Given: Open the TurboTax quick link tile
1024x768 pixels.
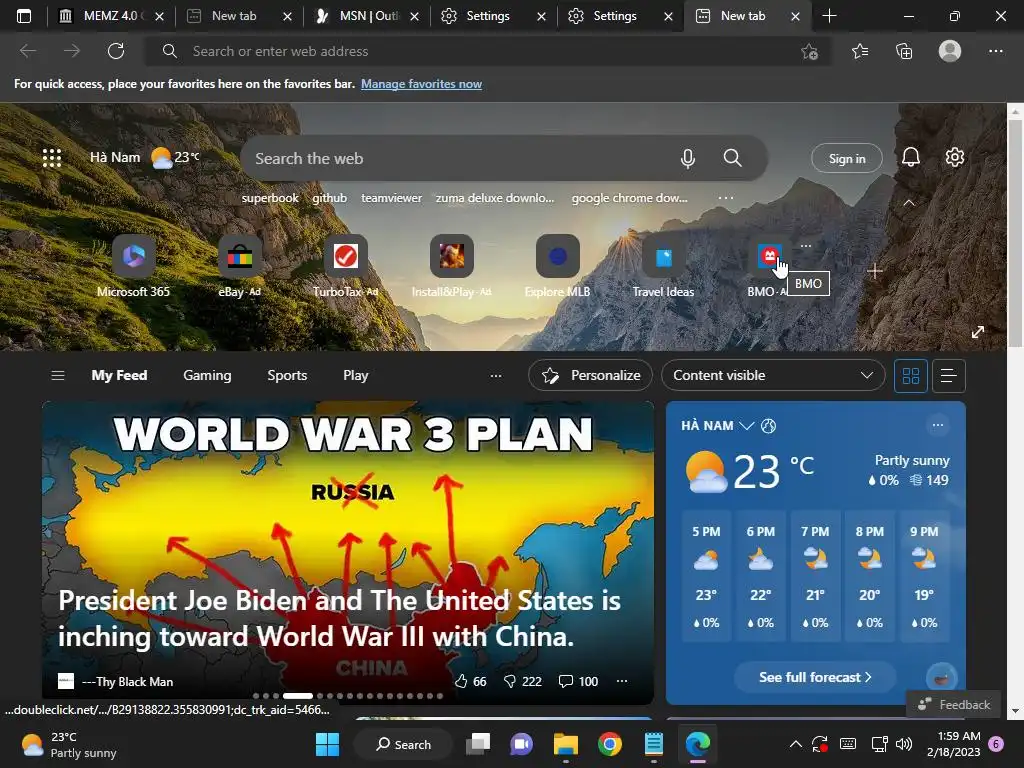Looking at the screenshot, I should click(345, 266).
